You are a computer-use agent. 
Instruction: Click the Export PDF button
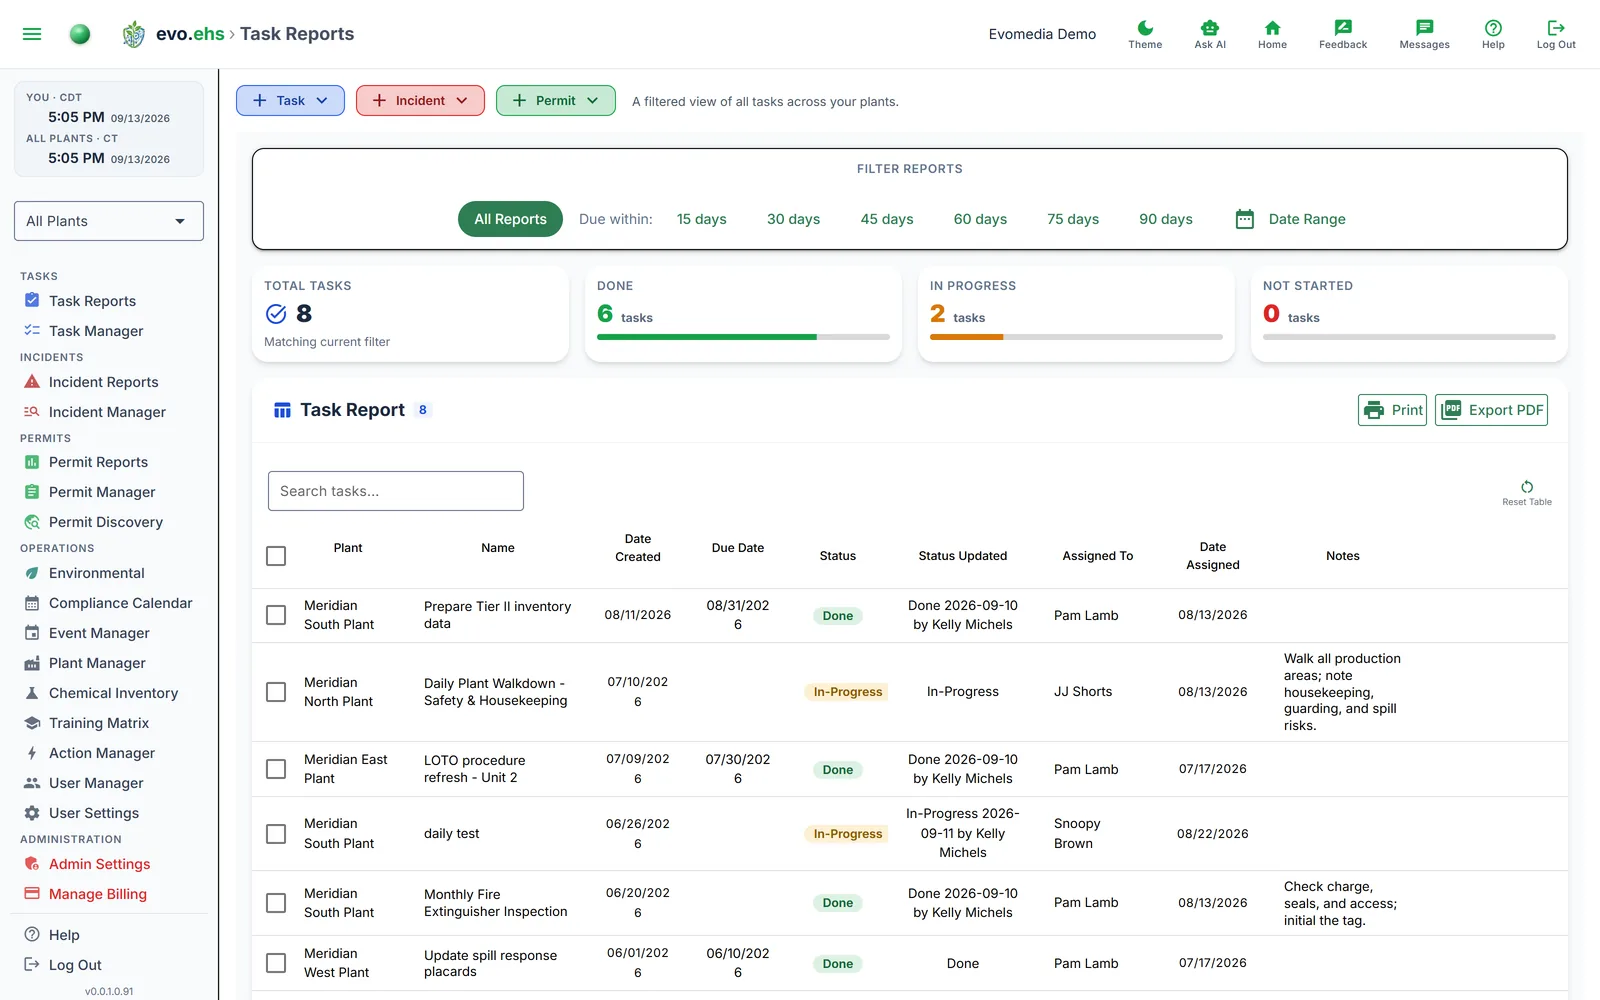tap(1491, 410)
